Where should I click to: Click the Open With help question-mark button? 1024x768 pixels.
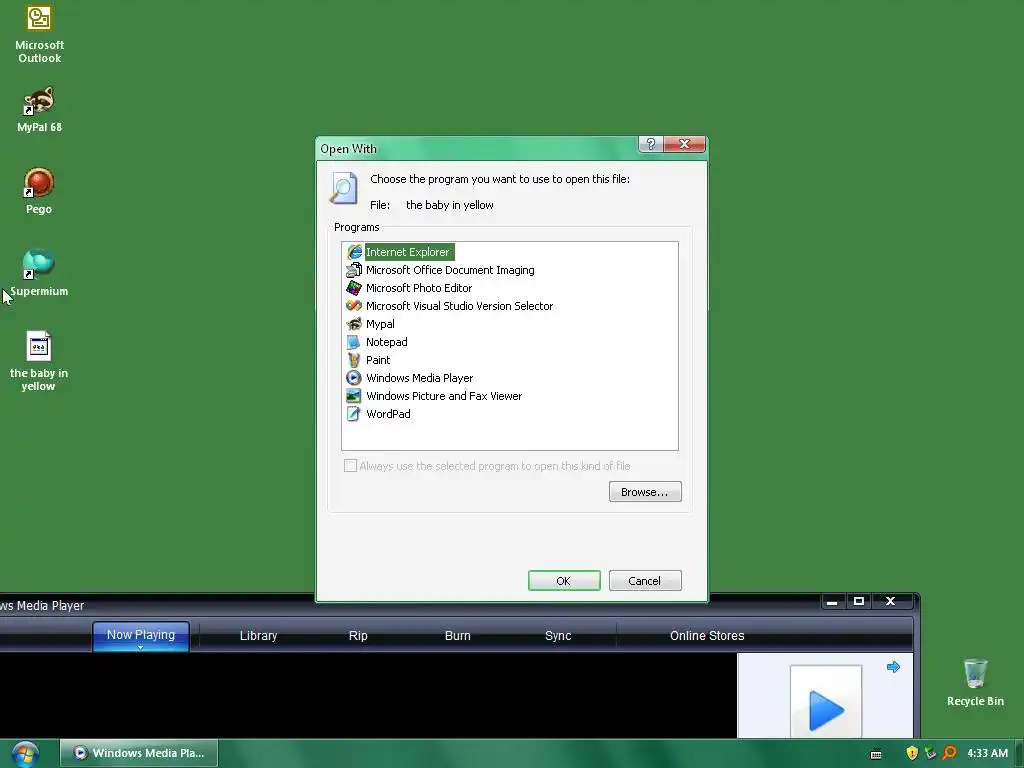[650, 144]
